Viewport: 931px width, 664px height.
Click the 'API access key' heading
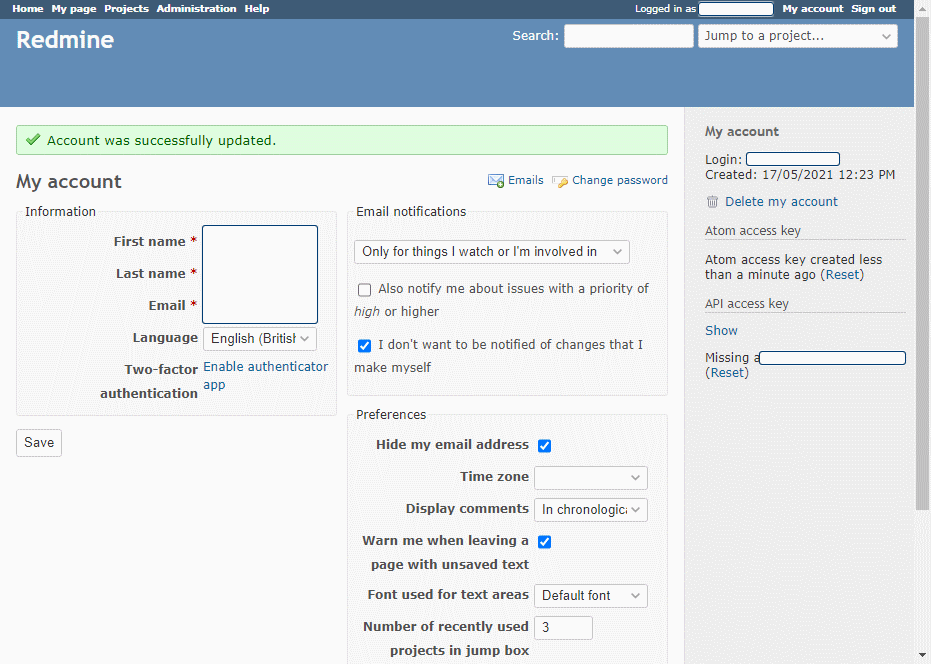pyautogui.click(x=747, y=304)
